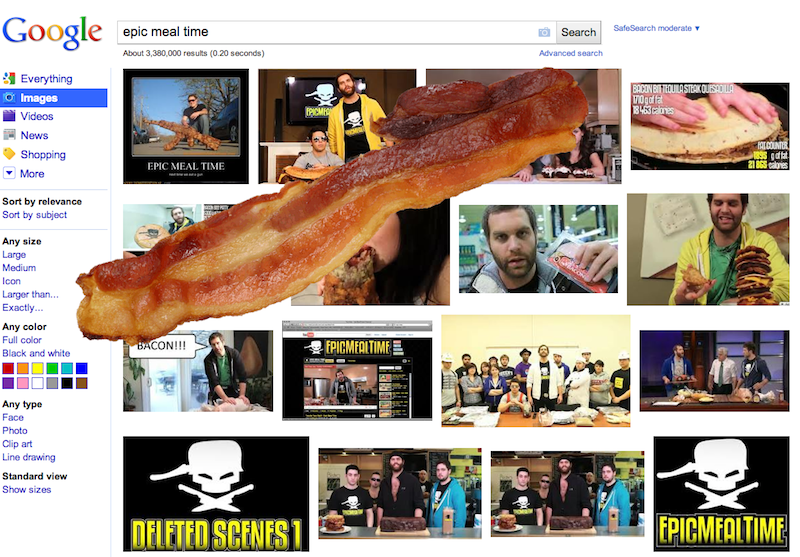Click the Videos filmstrip icon

(9, 117)
